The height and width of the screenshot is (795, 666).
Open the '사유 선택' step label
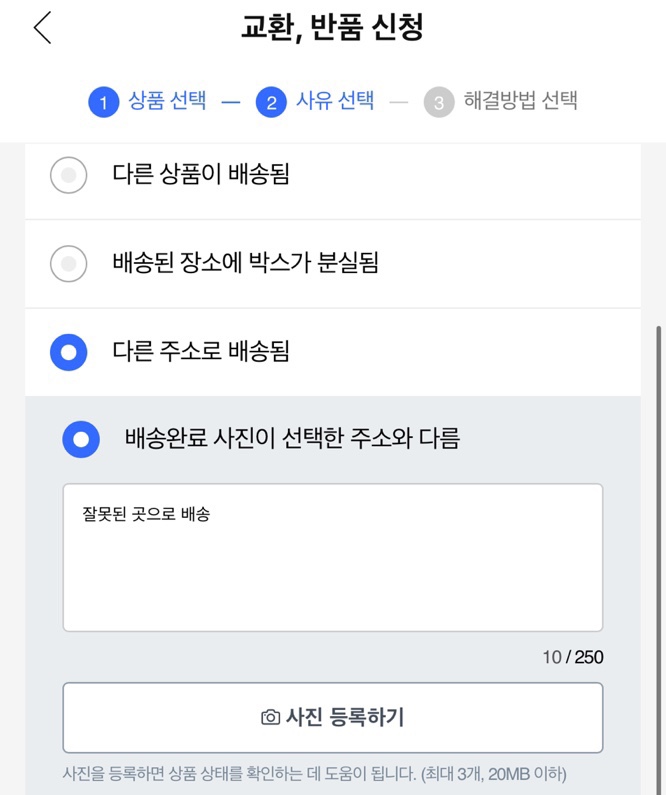[335, 101]
